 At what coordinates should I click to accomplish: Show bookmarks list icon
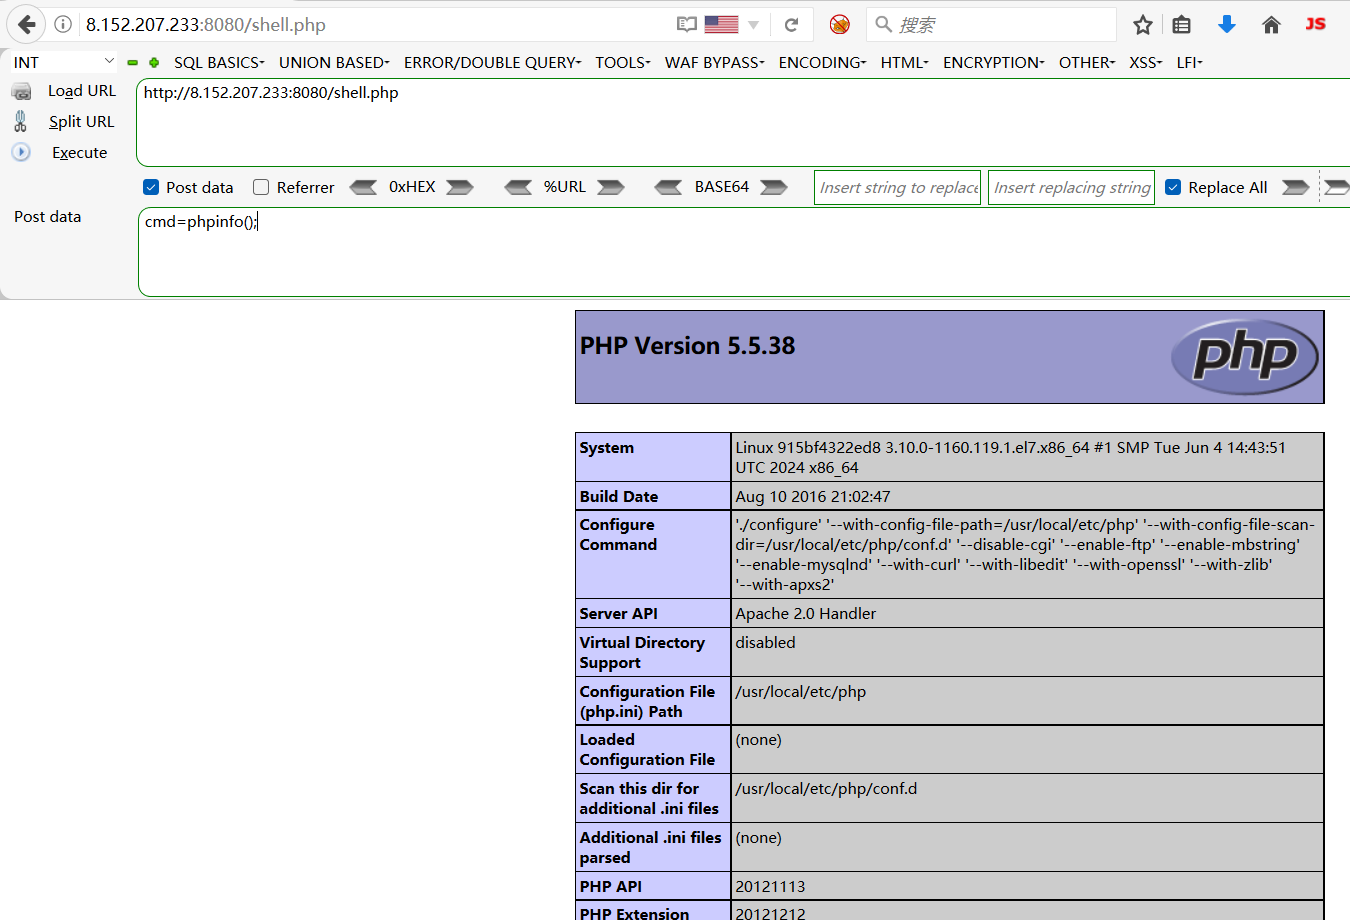coord(1181,24)
